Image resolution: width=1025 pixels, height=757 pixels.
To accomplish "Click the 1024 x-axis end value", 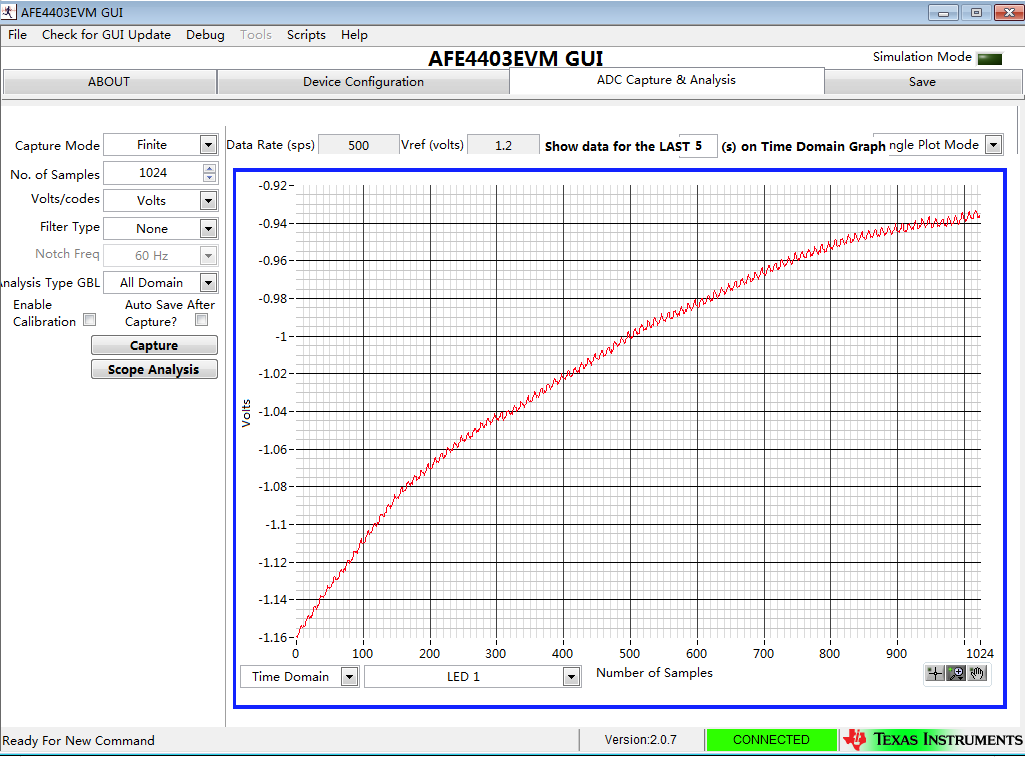I will (980, 653).
